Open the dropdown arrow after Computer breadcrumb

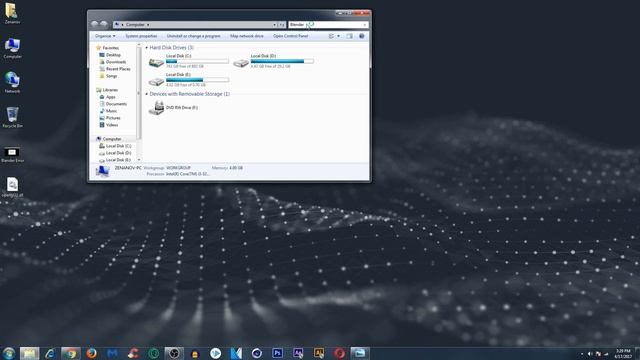pos(148,25)
